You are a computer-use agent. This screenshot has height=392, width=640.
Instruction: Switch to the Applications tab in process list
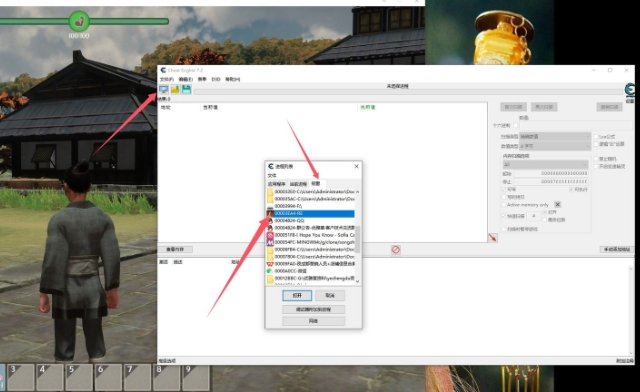click(x=276, y=184)
